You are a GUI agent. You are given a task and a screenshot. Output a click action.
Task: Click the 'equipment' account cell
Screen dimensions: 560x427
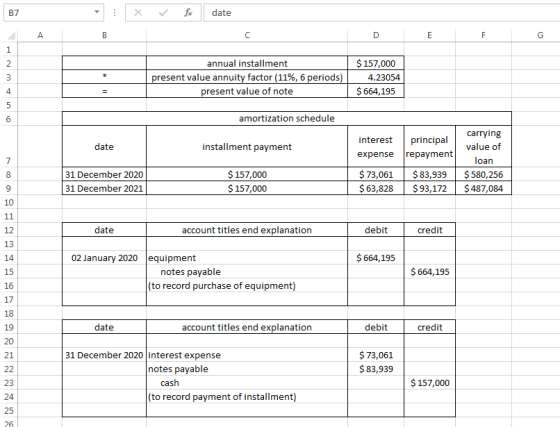click(x=247, y=258)
